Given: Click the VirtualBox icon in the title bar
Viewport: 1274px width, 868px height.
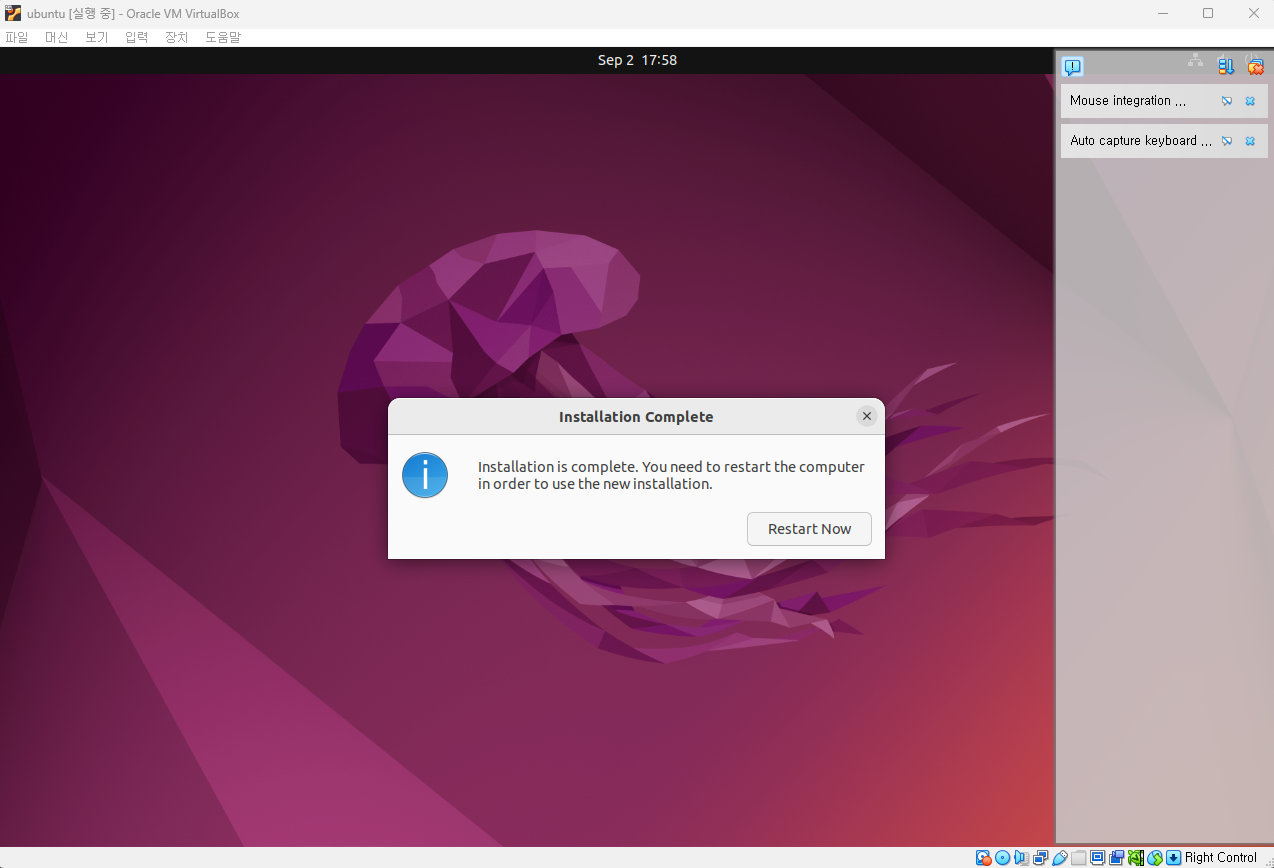Looking at the screenshot, I should click(x=13, y=13).
